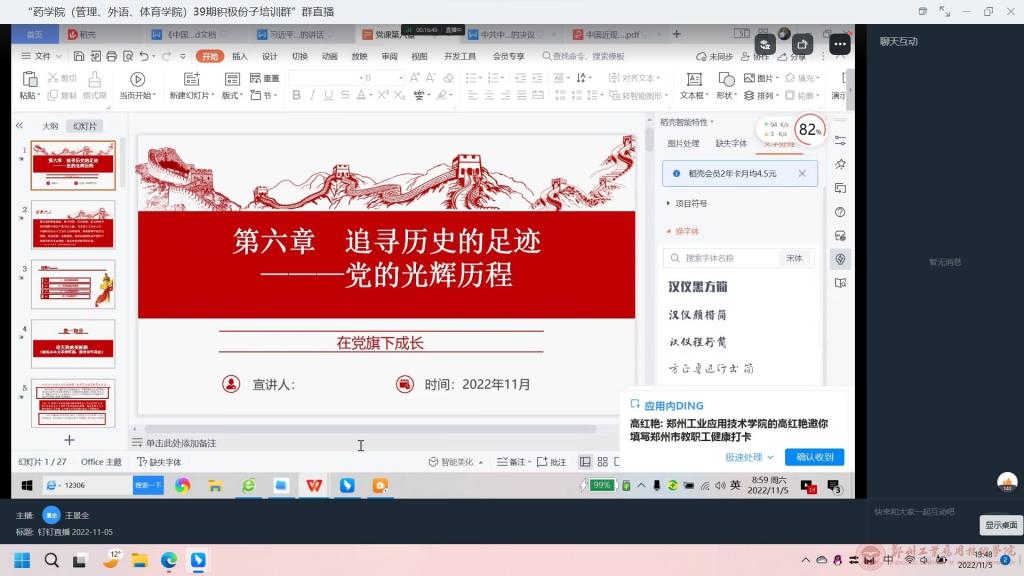This screenshot has width=1024, height=576.
Task: Click the WPS icon in the streamed taskbar
Action: click(x=314, y=486)
